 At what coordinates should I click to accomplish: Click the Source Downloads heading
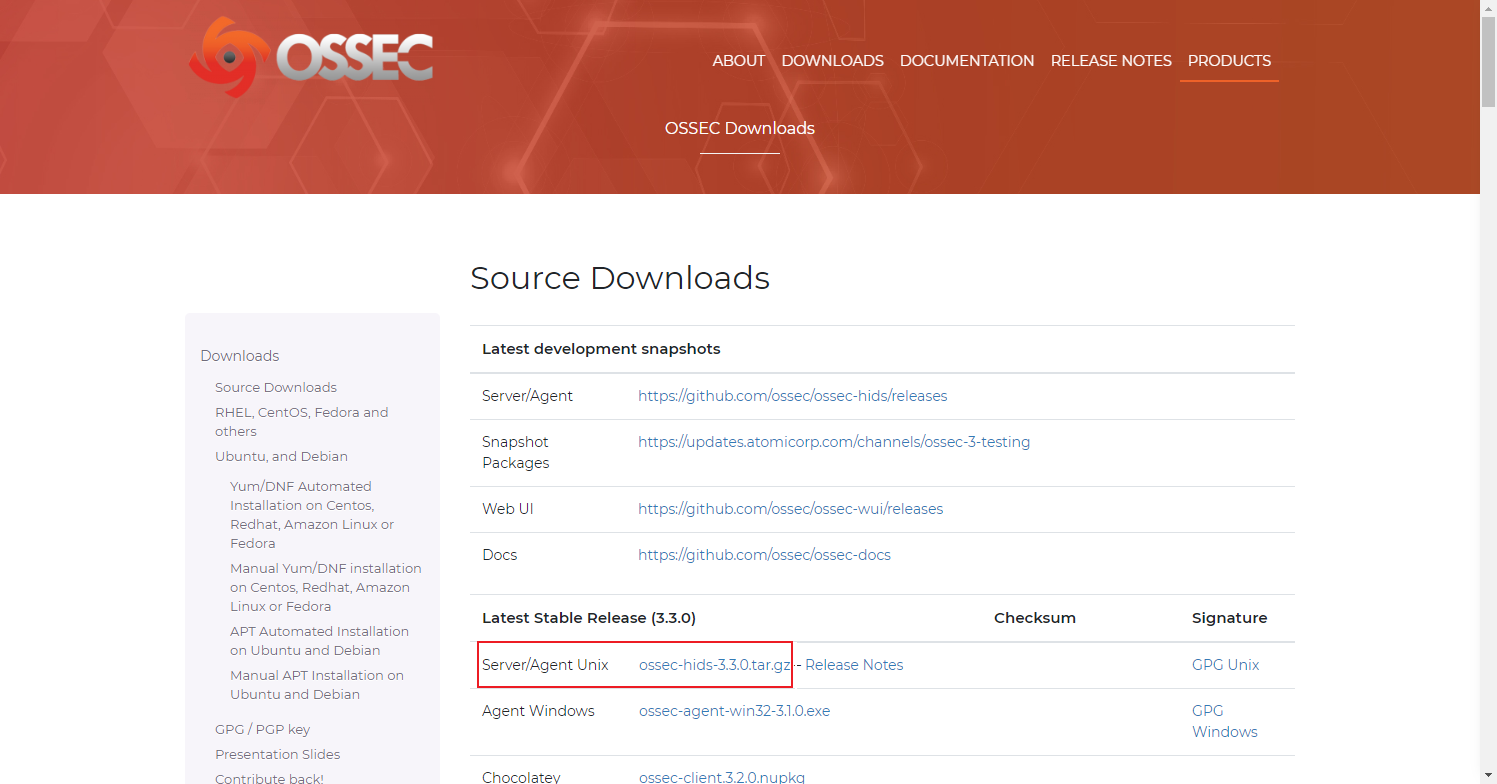point(620,278)
